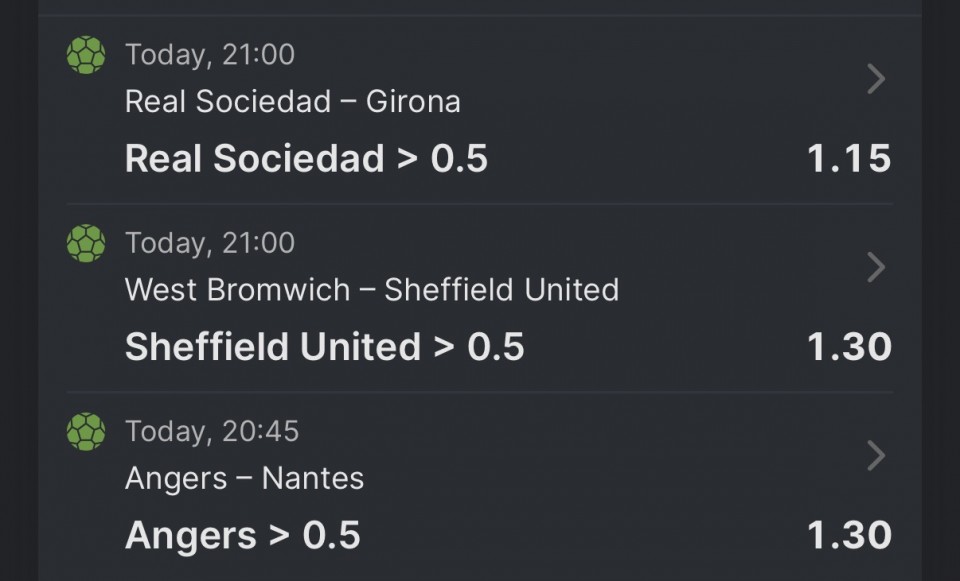Image resolution: width=960 pixels, height=581 pixels.
Task: Open the West Bromwich – Sheffield United fixture title
Action: point(371,290)
